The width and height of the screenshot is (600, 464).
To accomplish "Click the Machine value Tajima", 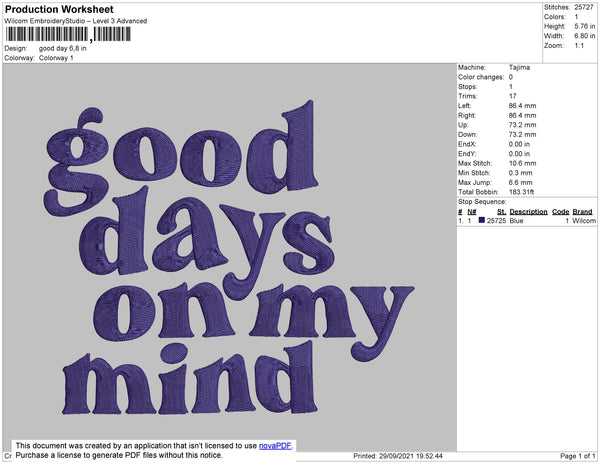I will click(x=520, y=68).
